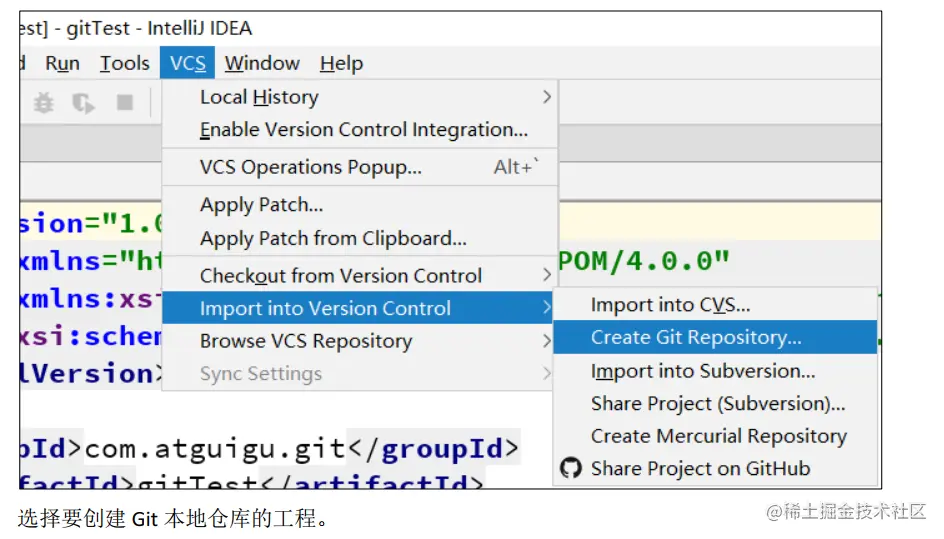Expand Local History submenu arrow
The image size is (944, 539).
click(x=546, y=97)
